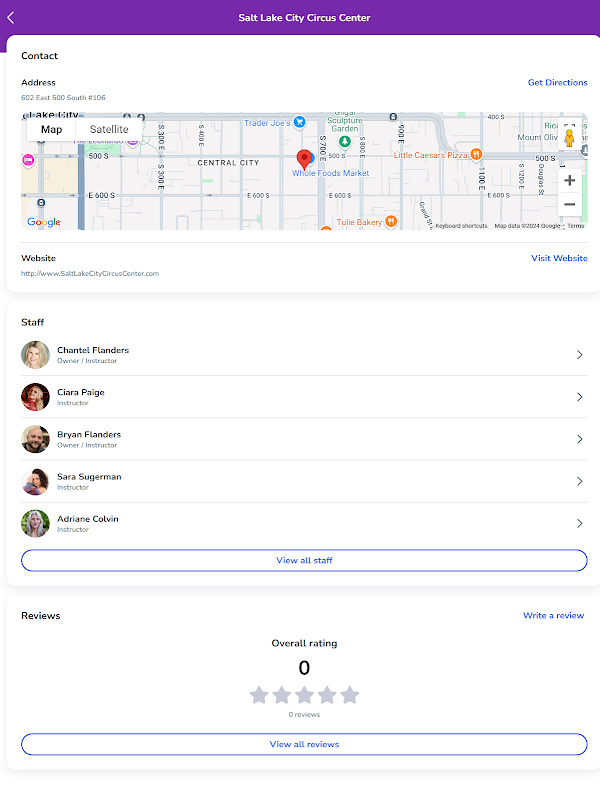The height and width of the screenshot is (800, 600).
Task: Click the fifth rating star
Action: [x=350, y=695]
